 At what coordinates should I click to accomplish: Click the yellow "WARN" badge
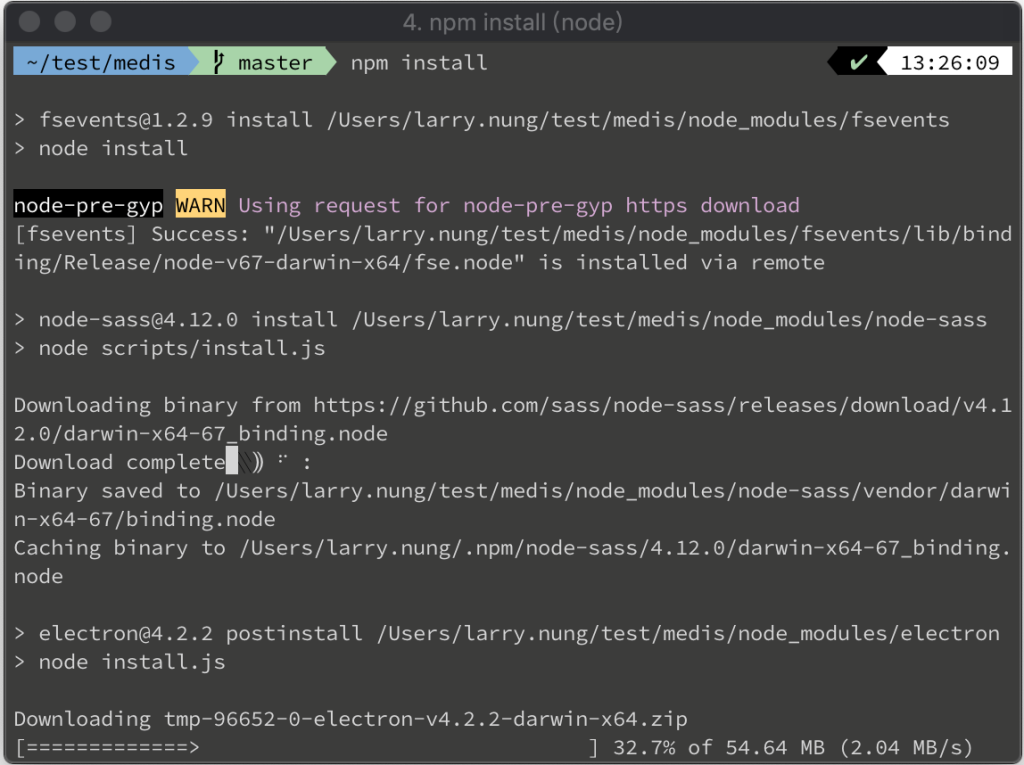200,205
